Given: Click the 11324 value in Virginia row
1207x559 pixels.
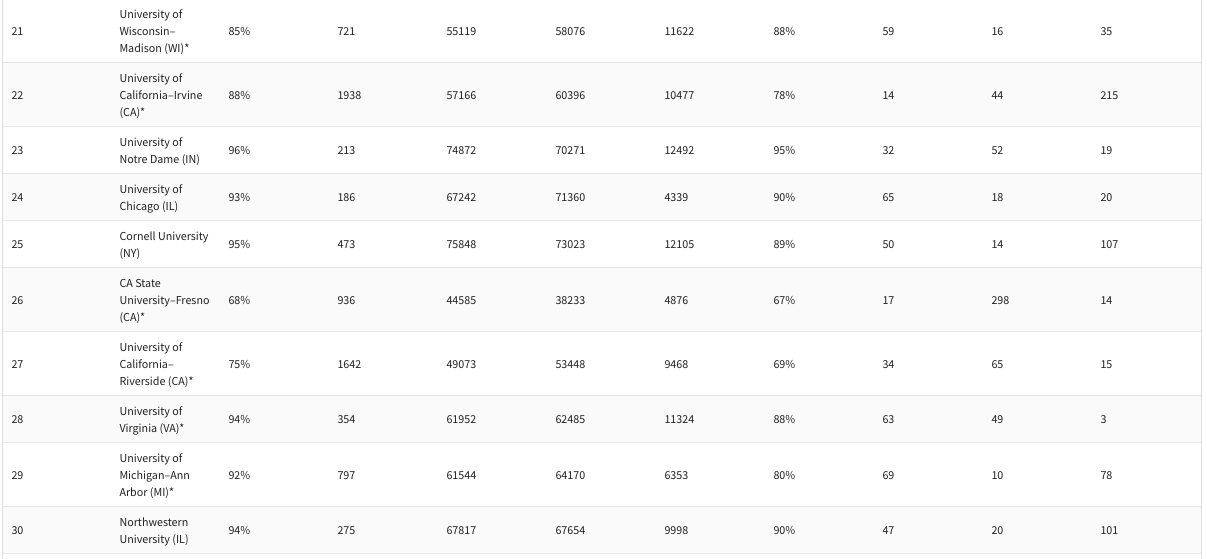Looking at the screenshot, I should pos(679,419).
